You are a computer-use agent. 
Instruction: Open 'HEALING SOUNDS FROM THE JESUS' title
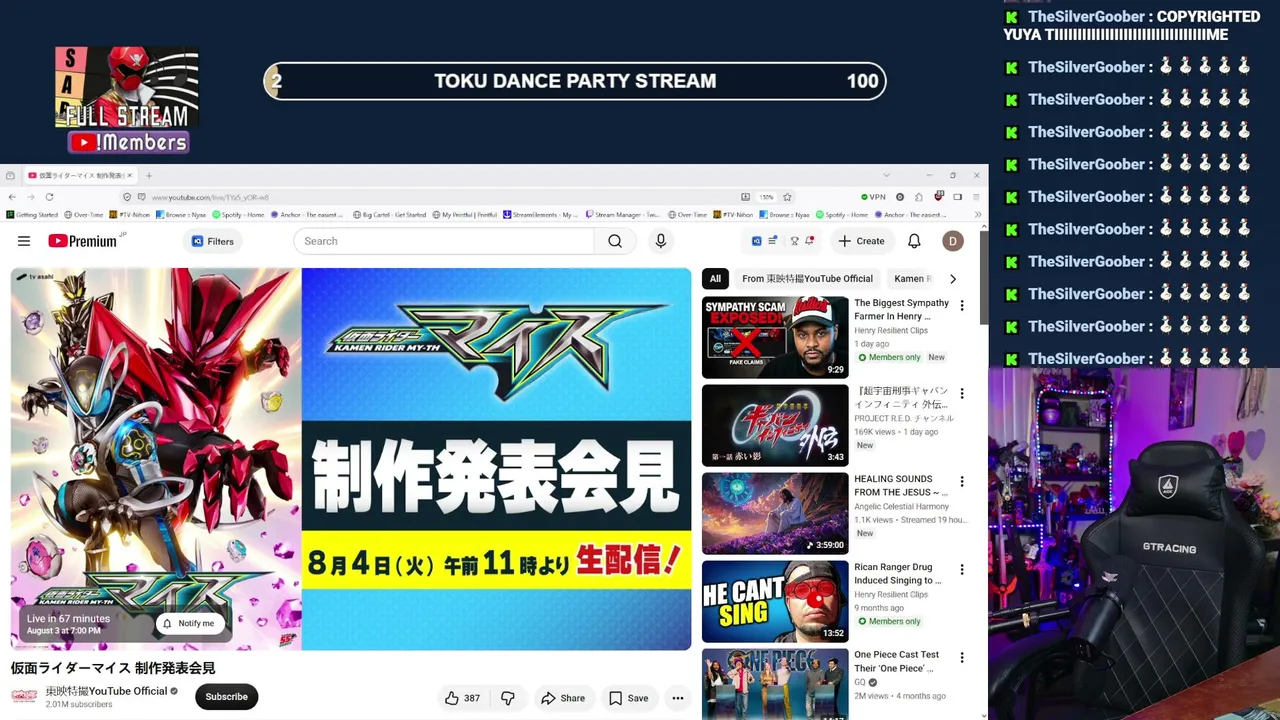[900, 486]
